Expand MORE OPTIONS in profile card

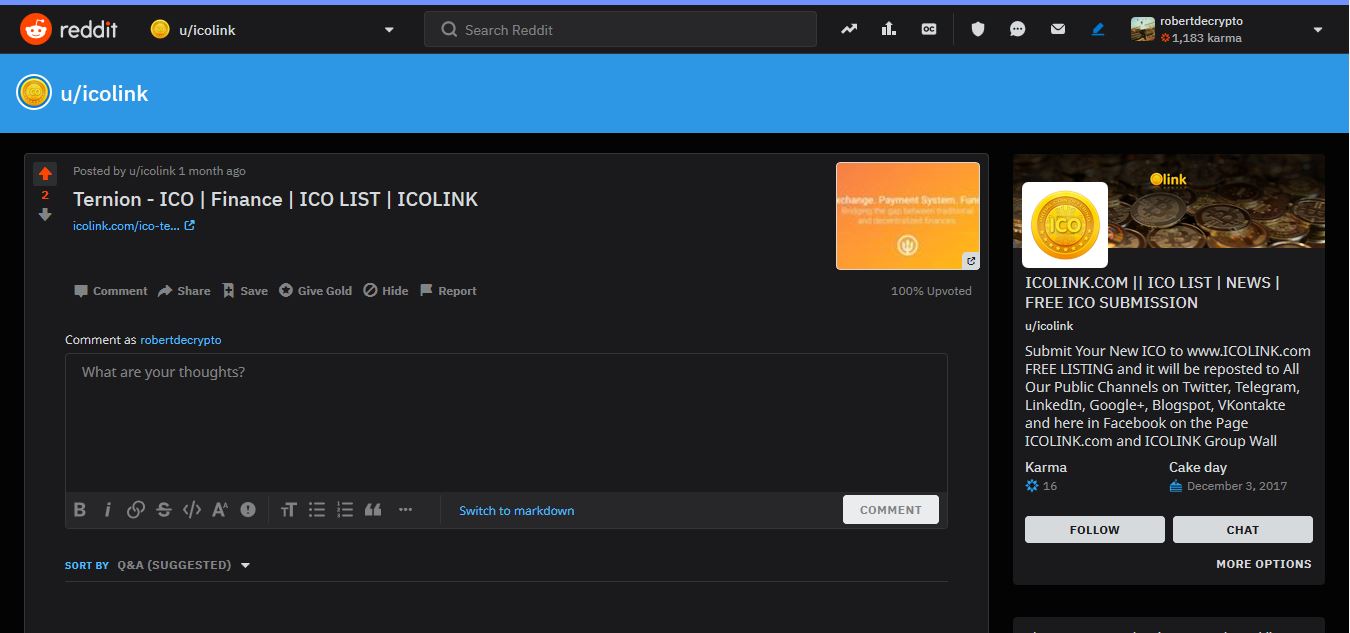pos(1264,564)
